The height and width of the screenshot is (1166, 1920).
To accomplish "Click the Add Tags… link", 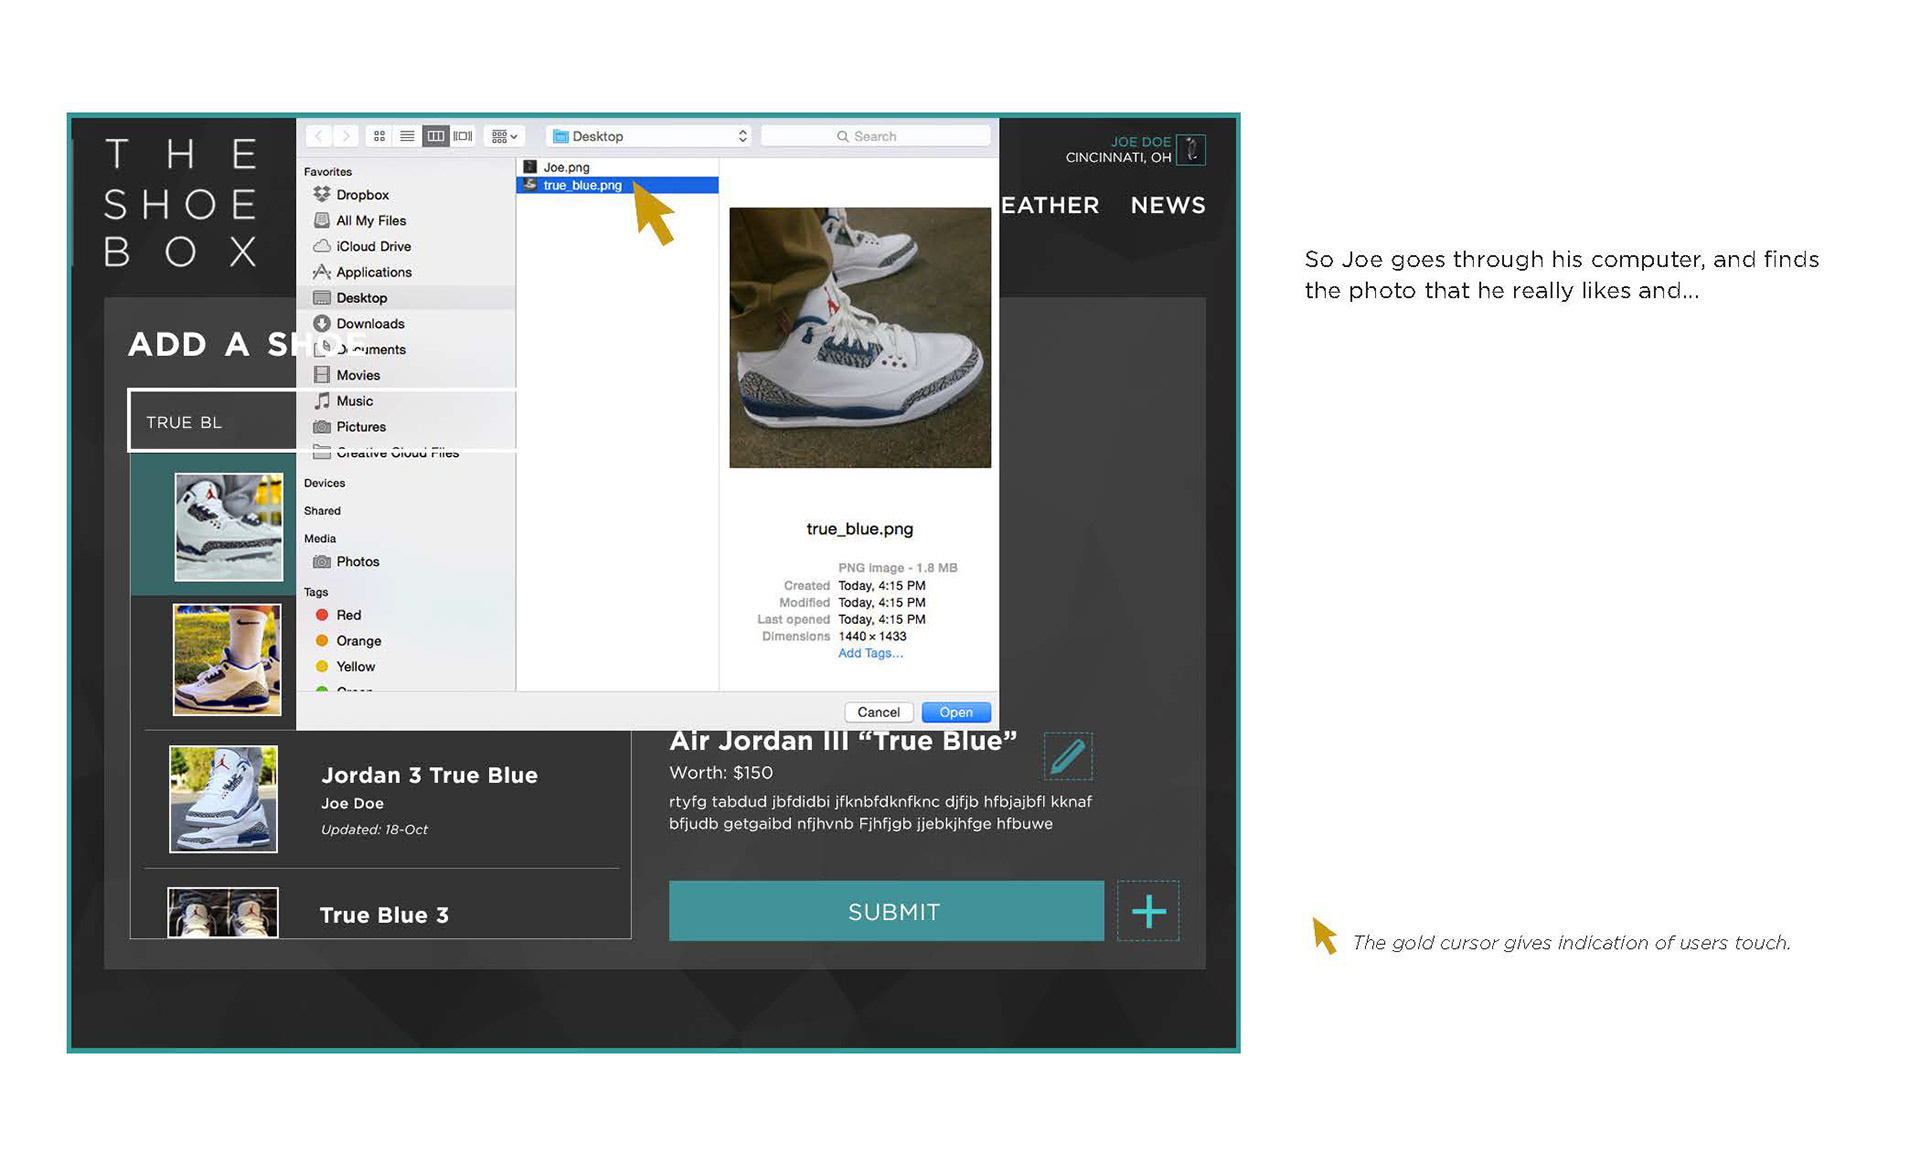I will 870,653.
